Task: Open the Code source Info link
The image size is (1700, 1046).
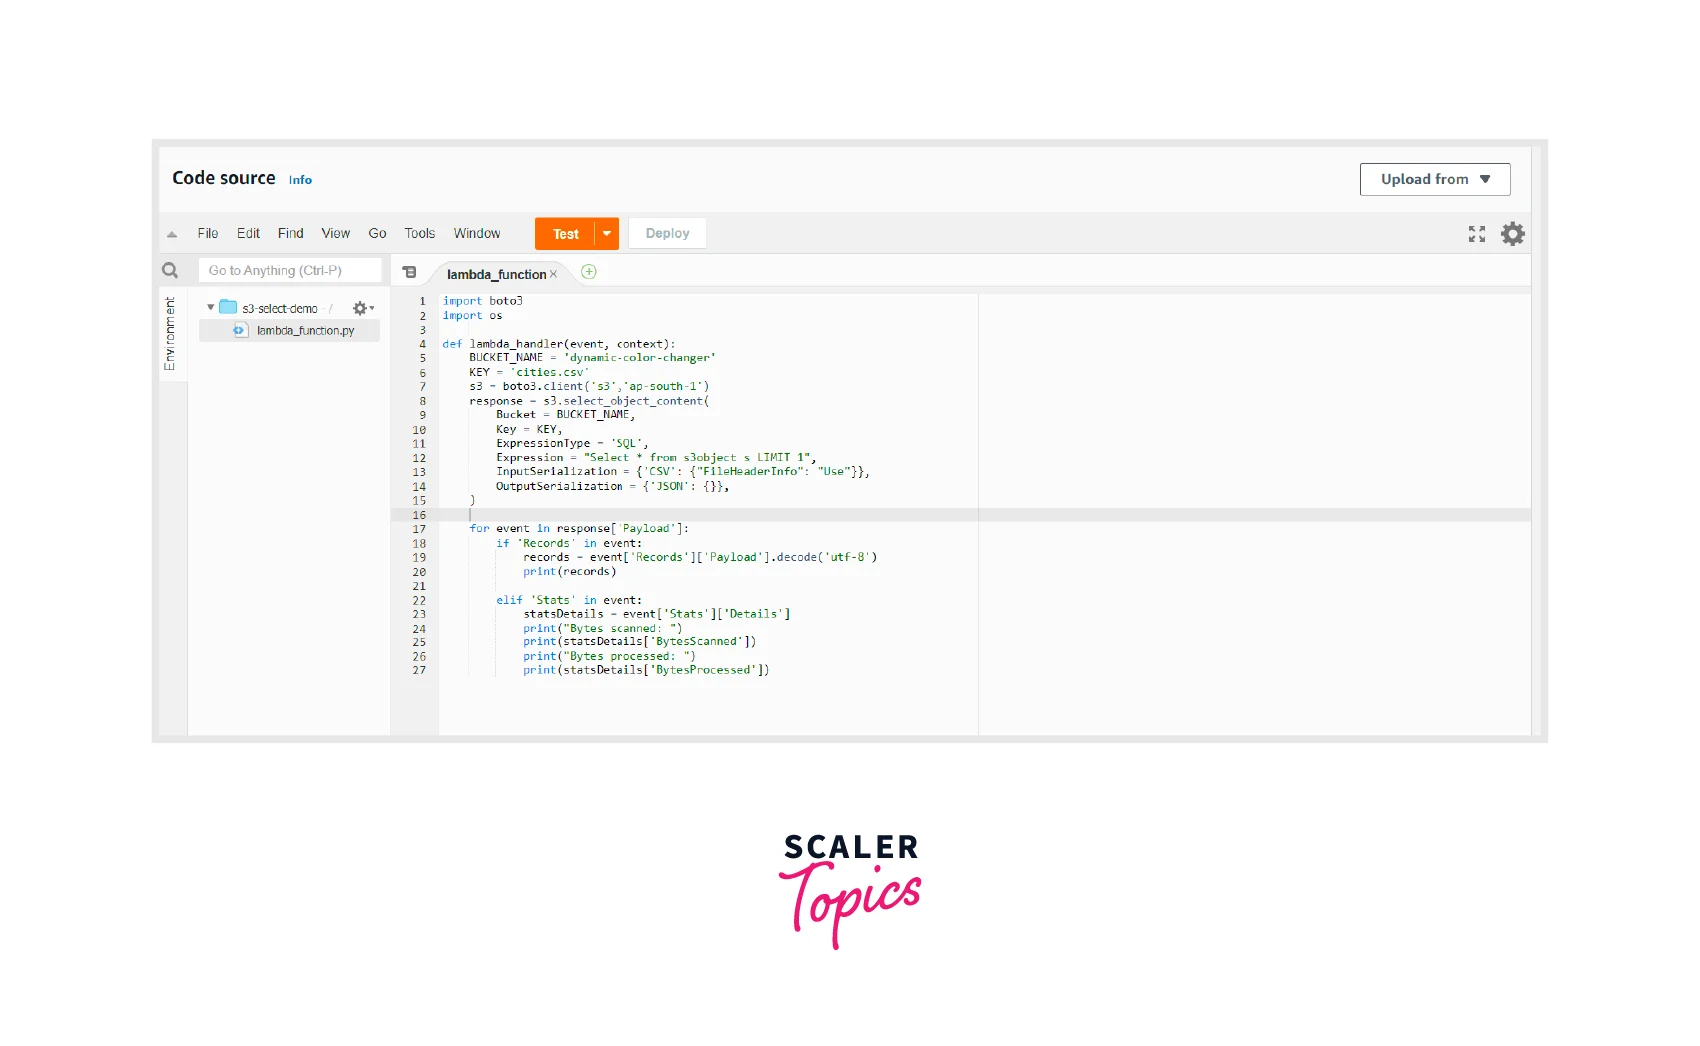Action: coord(300,180)
